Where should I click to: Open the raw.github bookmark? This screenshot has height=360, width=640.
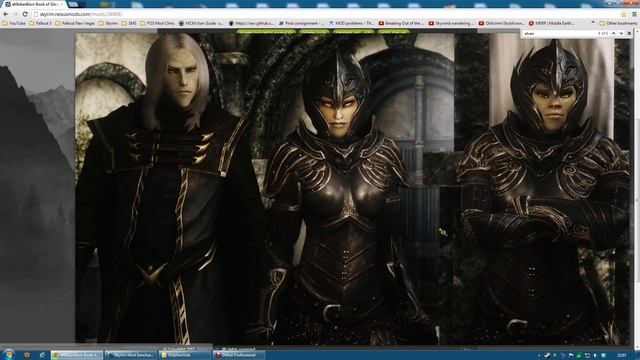[x=251, y=23]
